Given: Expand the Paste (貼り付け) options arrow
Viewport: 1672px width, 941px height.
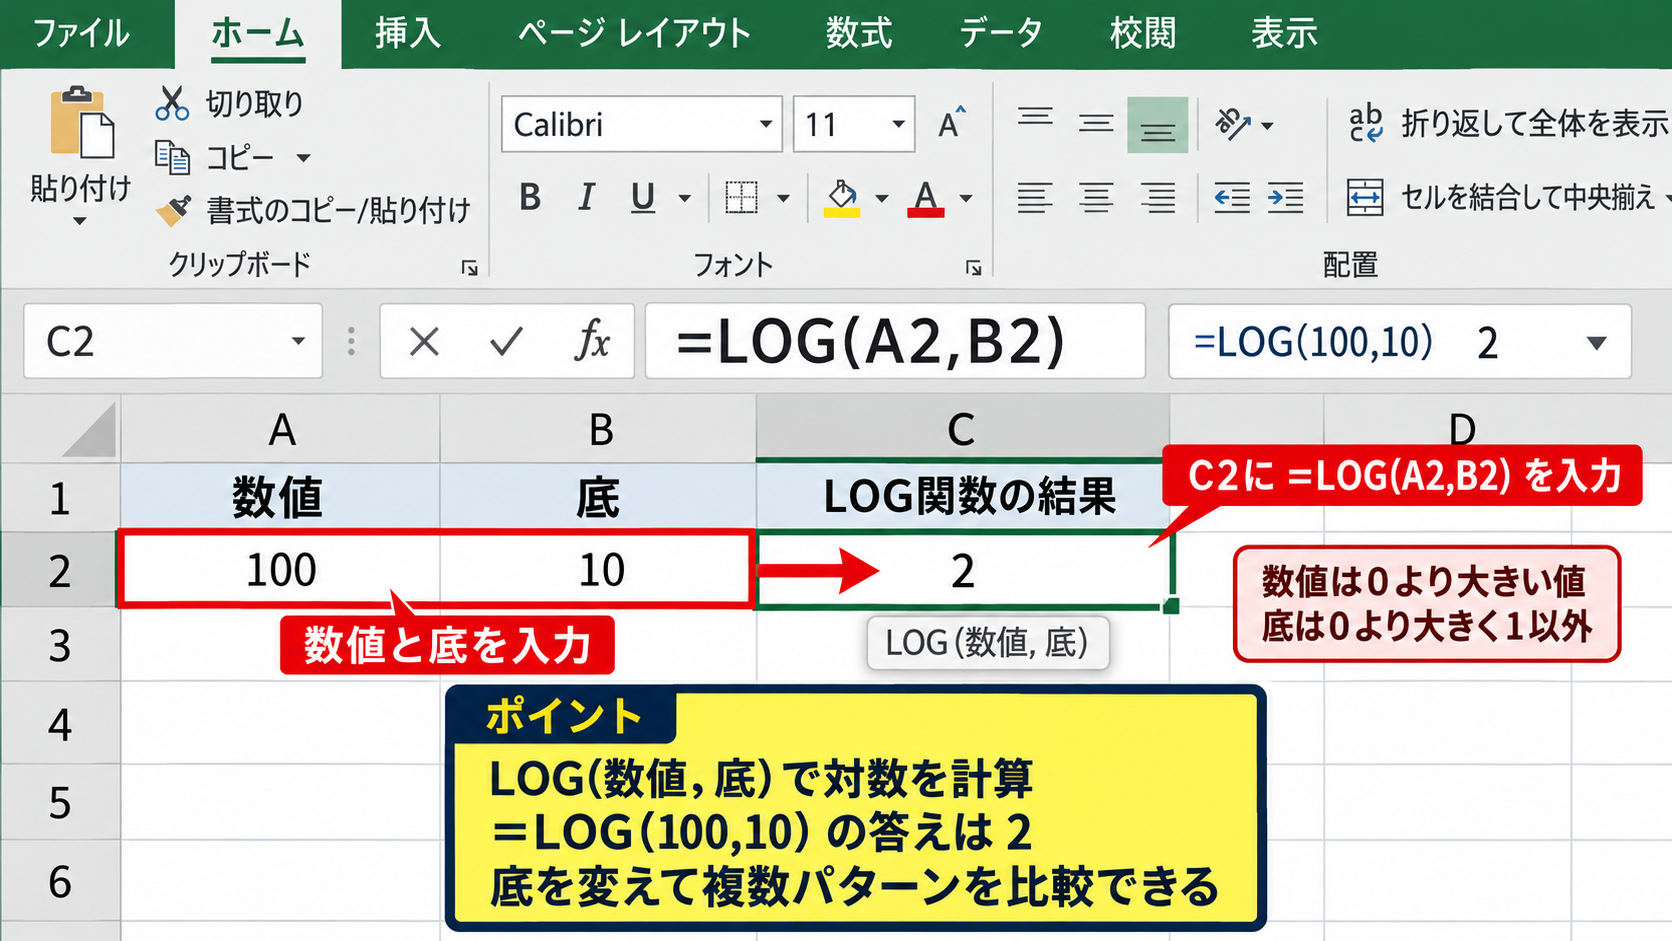Looking at the screenshot, I should coord(80,221).
